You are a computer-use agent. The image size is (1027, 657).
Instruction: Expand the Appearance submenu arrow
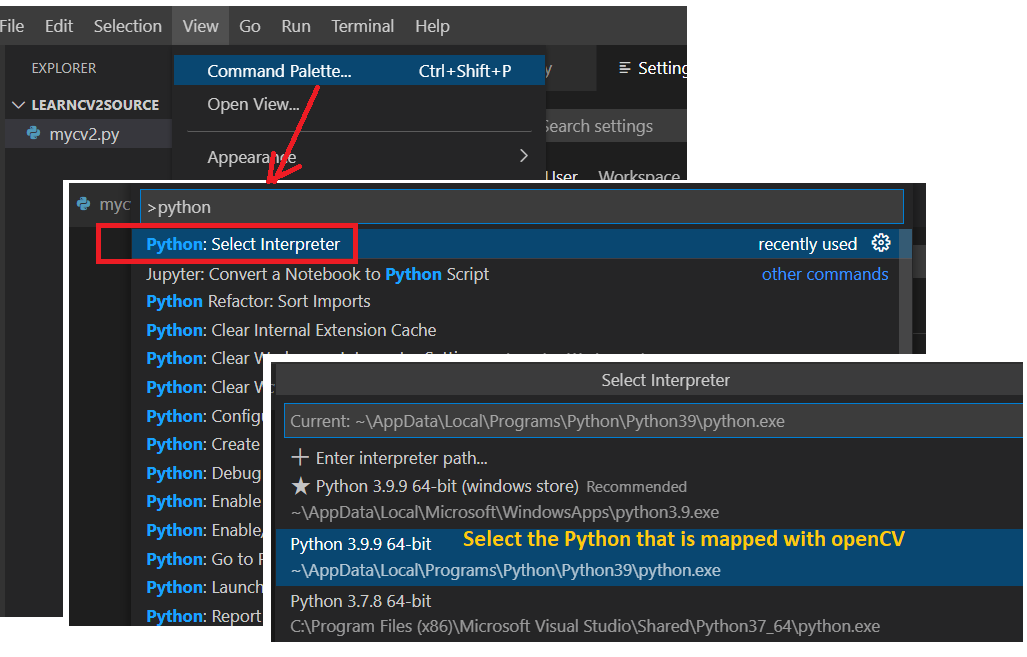(x=524, y=156)
